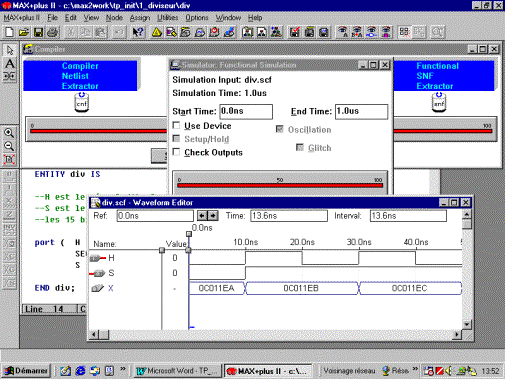Launch Internet Explorer from quick launch
Screen dimensions: 505x379
(80, 371)
